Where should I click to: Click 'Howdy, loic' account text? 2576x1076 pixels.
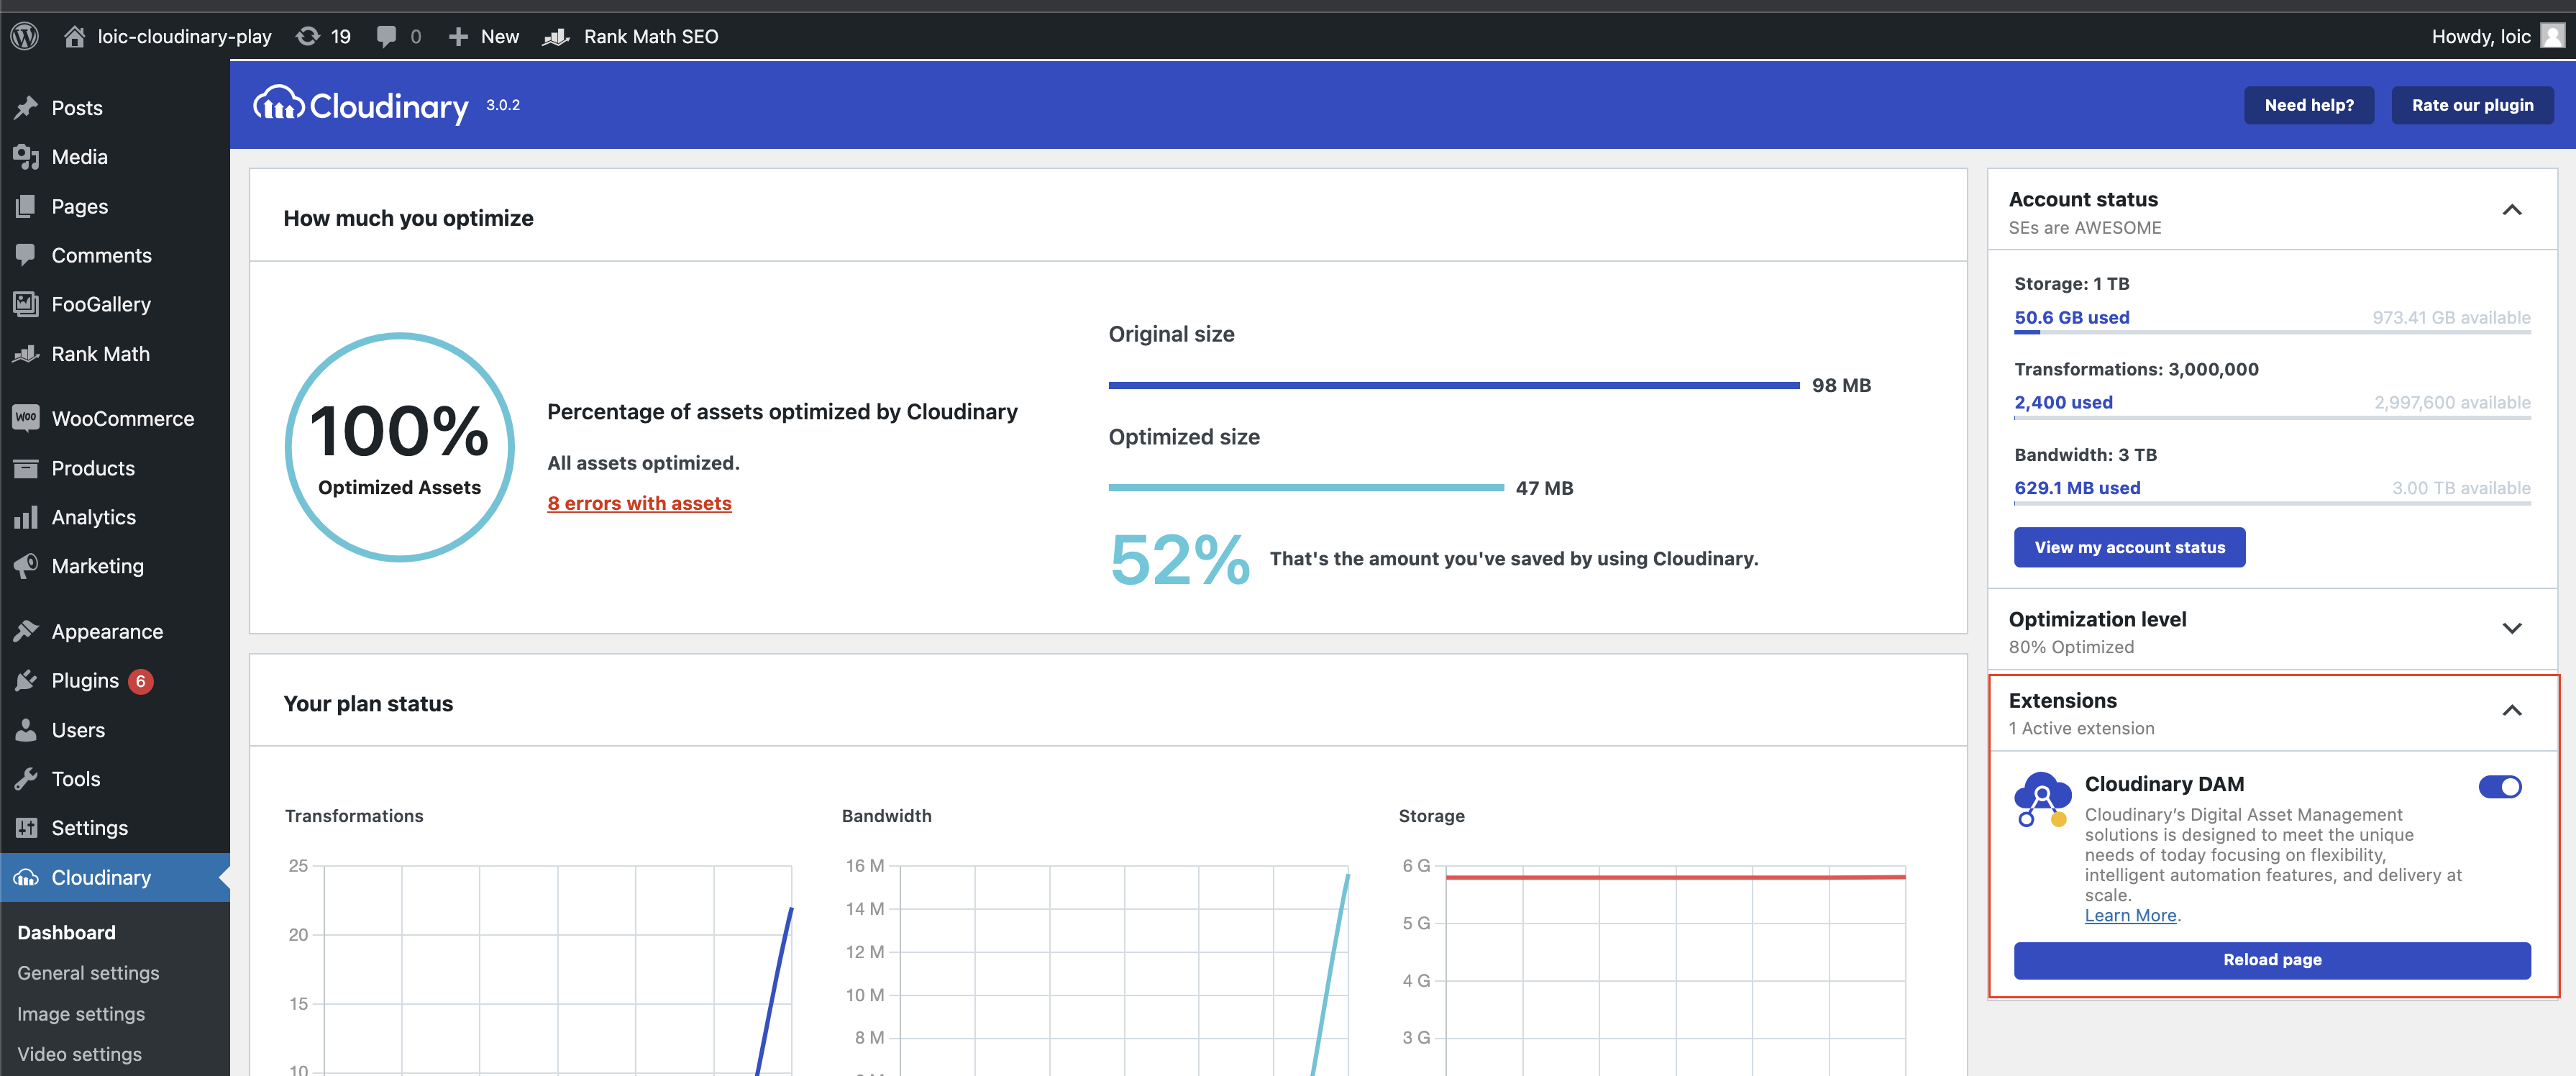[2481, 36]
